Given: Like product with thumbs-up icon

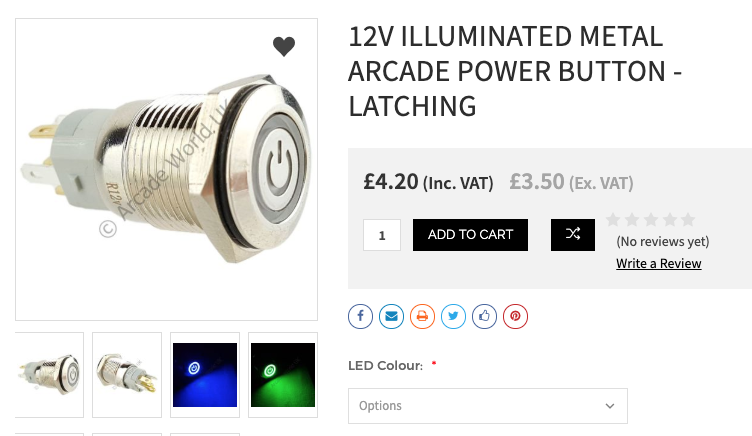Looking at the screenshot, I should (x=484, y=316).
